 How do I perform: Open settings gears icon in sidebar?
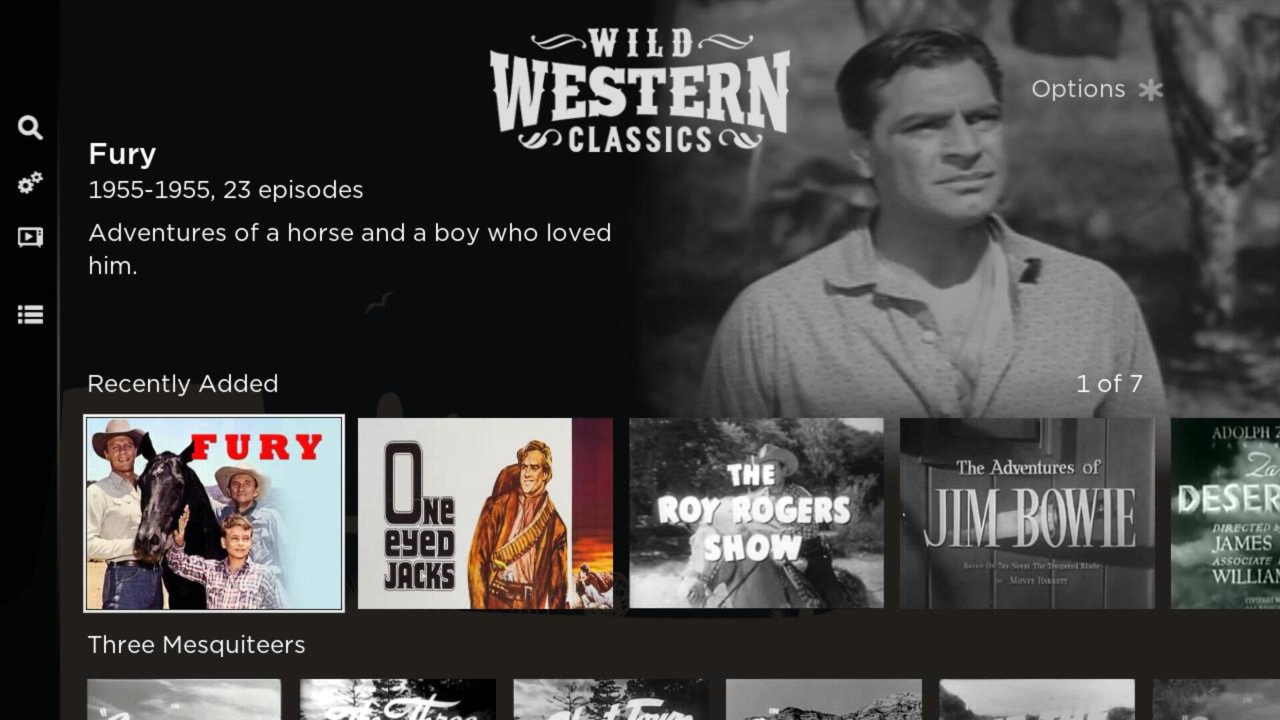(30, 183)
